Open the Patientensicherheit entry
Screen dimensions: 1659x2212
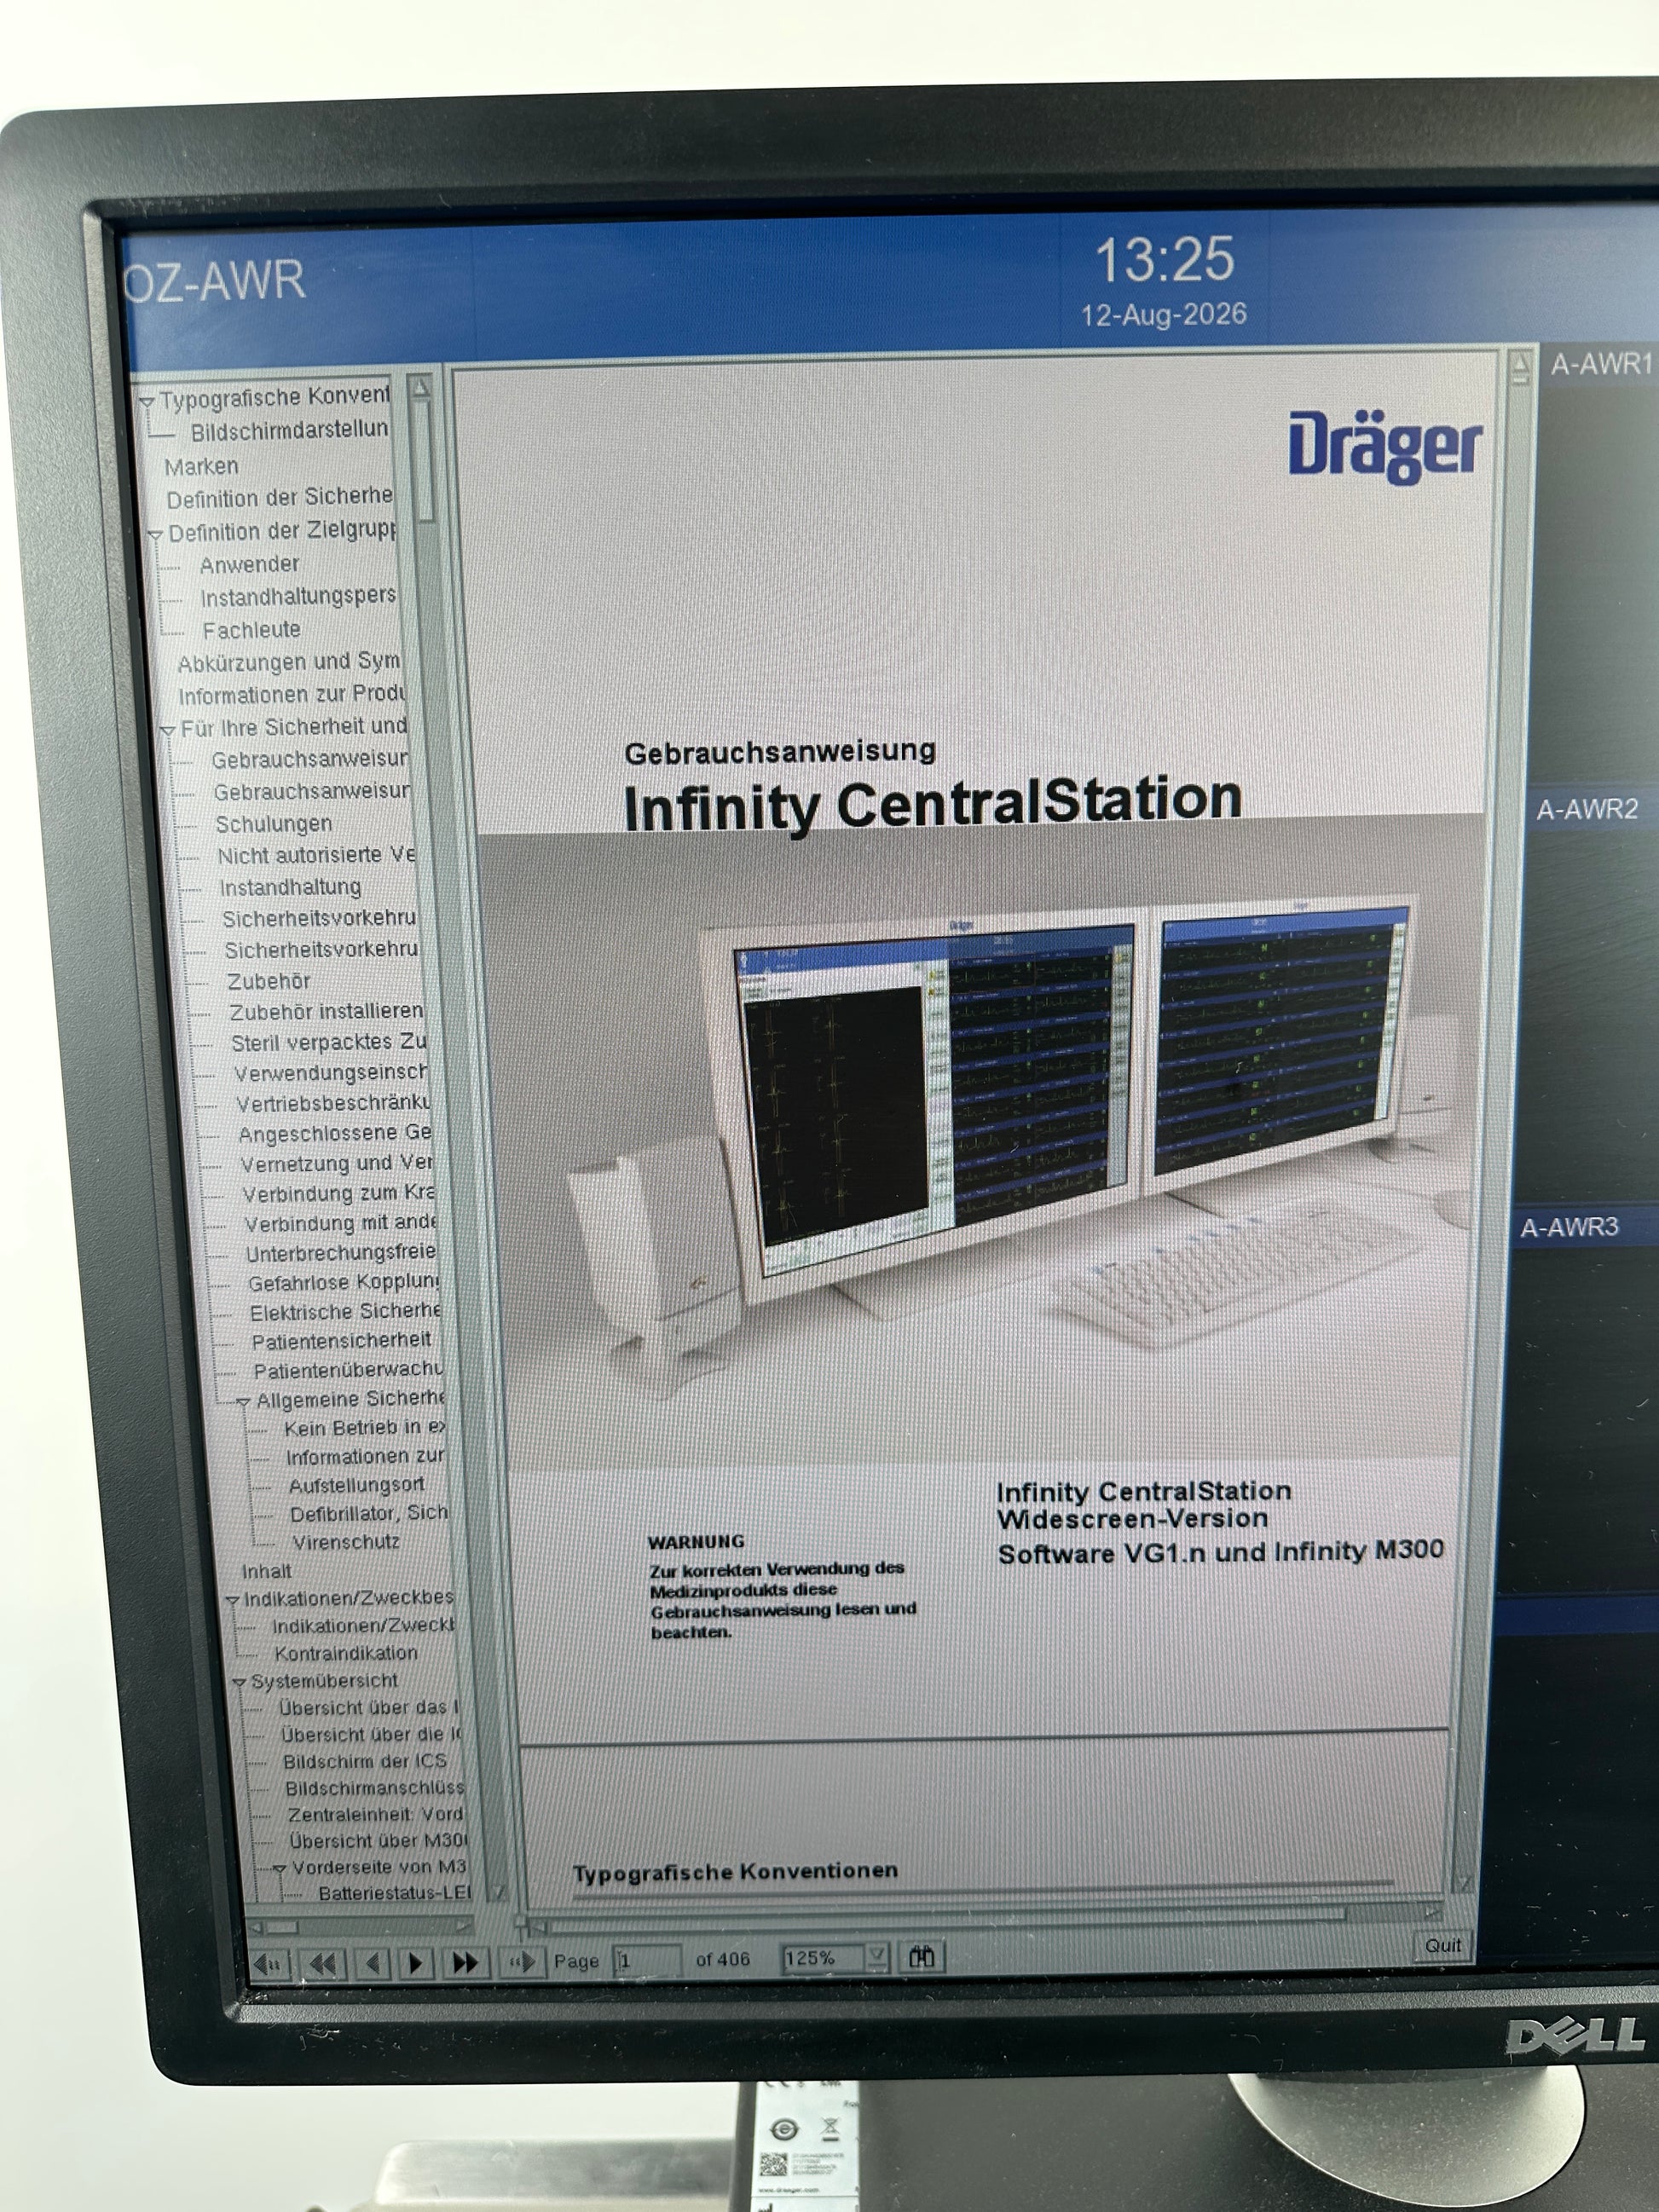341,1341
